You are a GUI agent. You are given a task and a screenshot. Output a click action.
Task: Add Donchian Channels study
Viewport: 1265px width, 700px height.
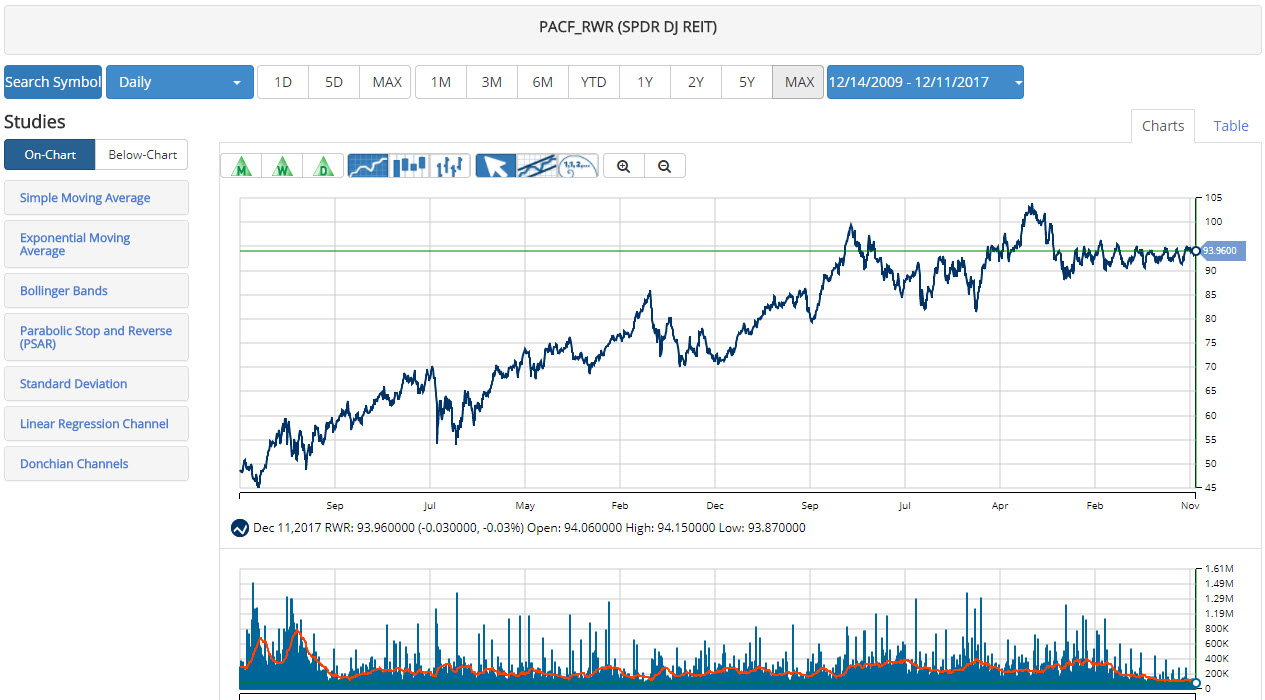pos(96,464)
